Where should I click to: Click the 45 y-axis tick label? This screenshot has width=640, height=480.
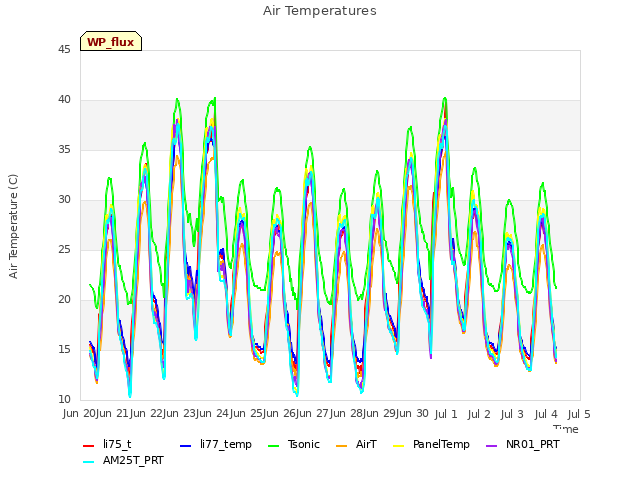point(64,49)
